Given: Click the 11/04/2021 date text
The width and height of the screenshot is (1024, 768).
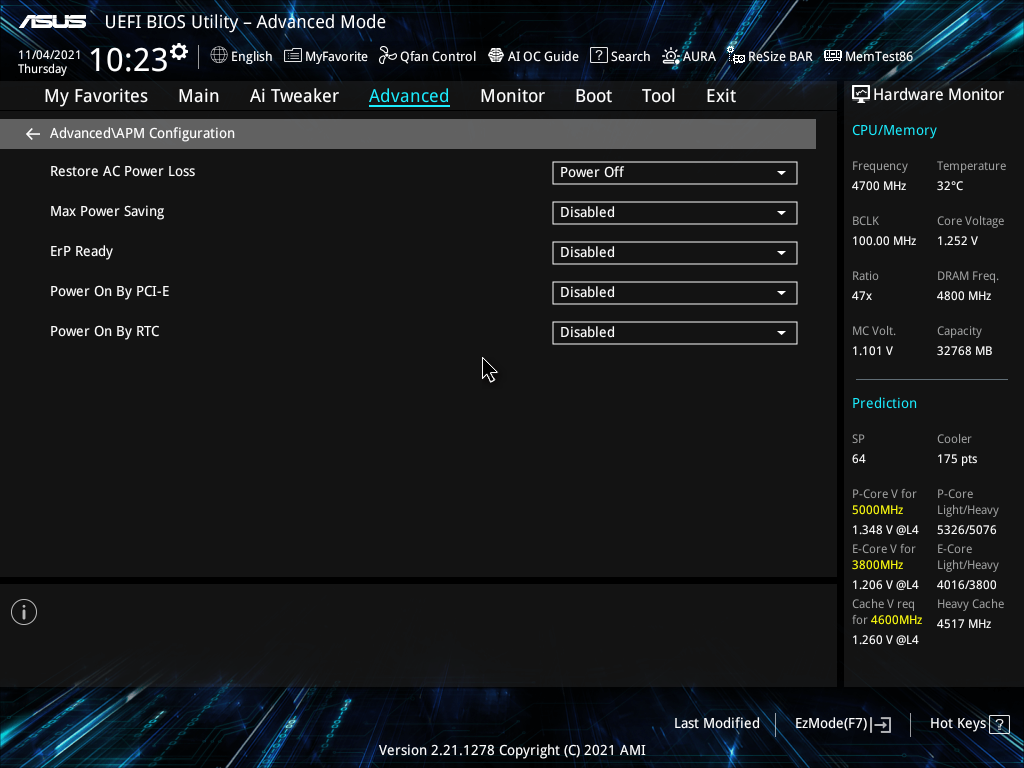Looking at the screenshot, I should click(x=49, y=55).
